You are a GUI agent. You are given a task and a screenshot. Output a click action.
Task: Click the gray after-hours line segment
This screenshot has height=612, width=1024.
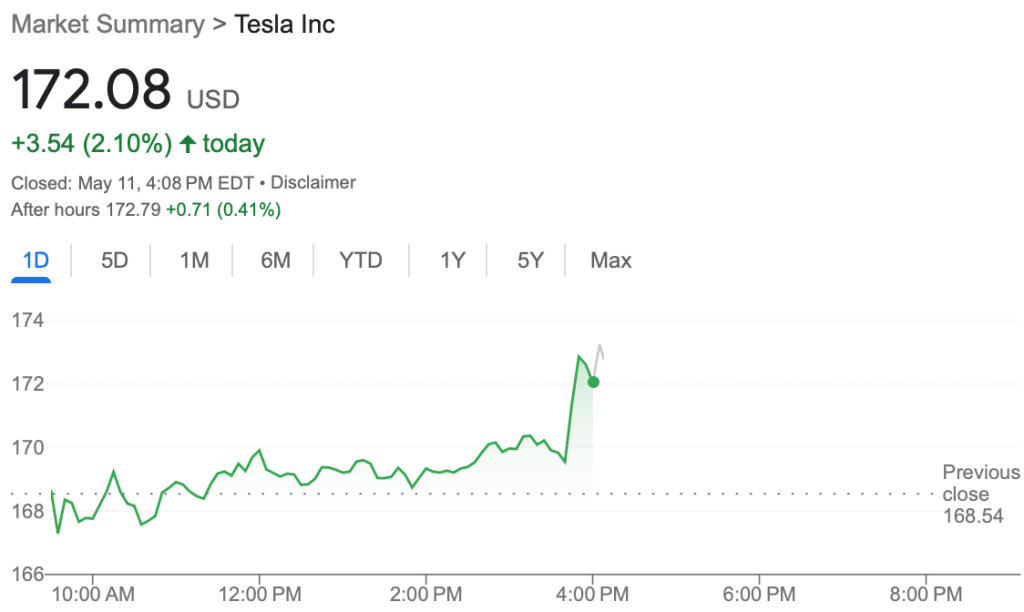tap(599, 359)
